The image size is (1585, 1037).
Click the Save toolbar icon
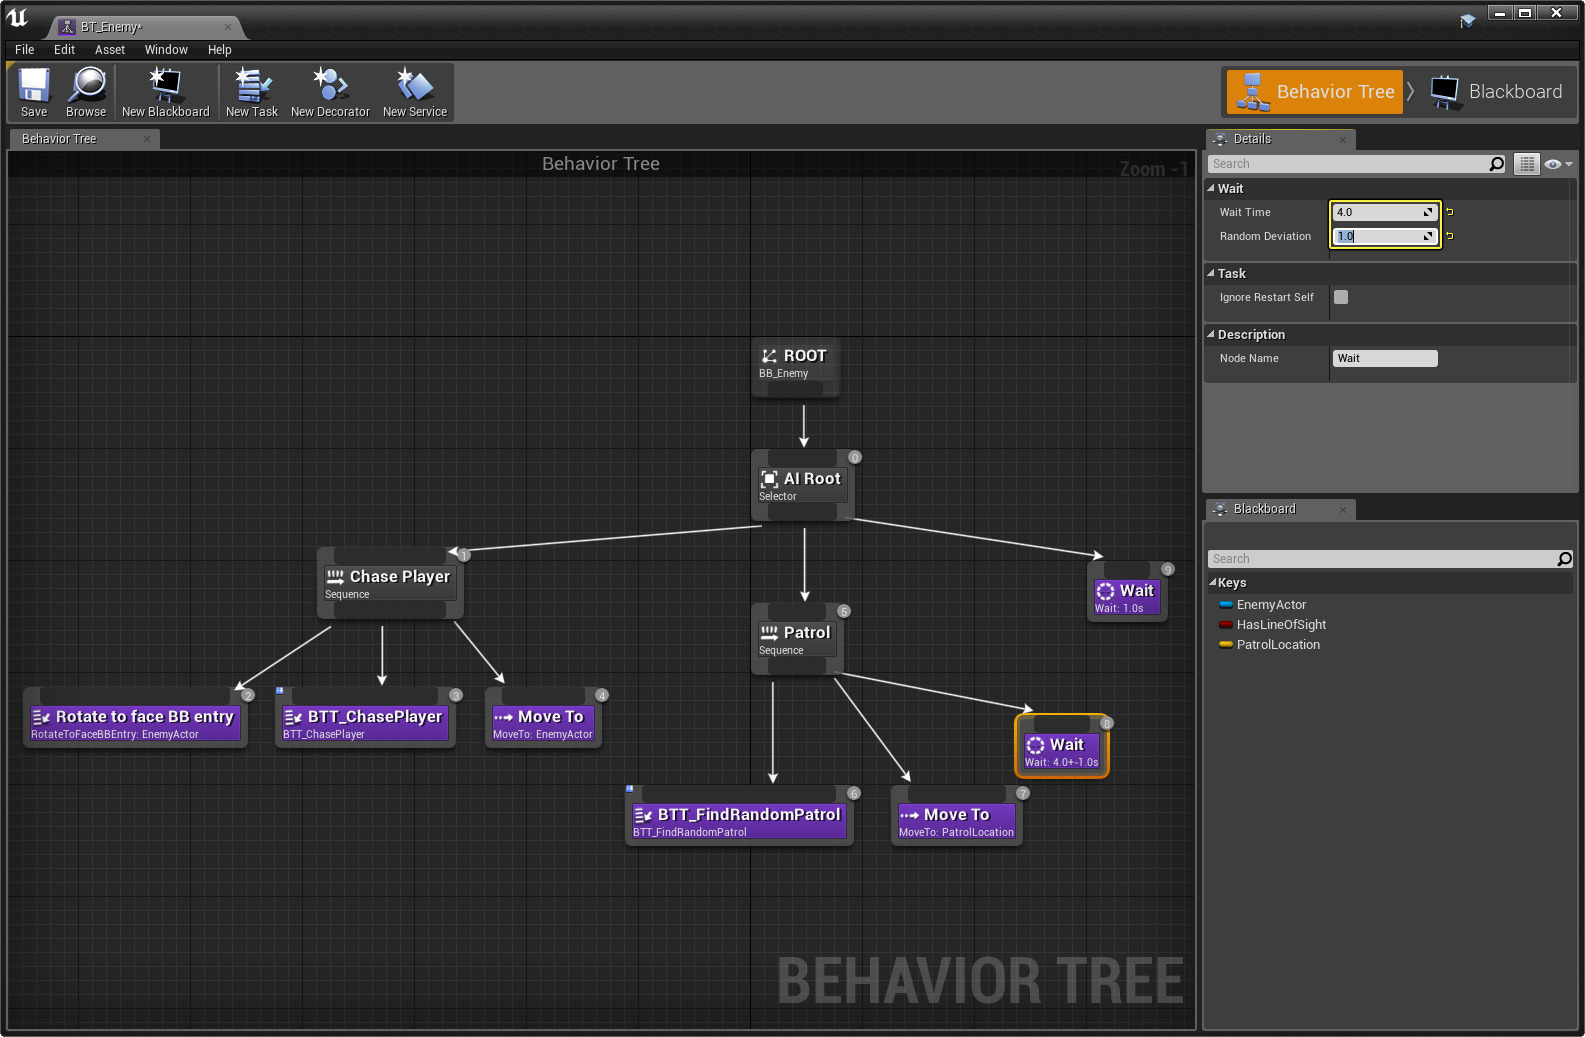(34, 92)
